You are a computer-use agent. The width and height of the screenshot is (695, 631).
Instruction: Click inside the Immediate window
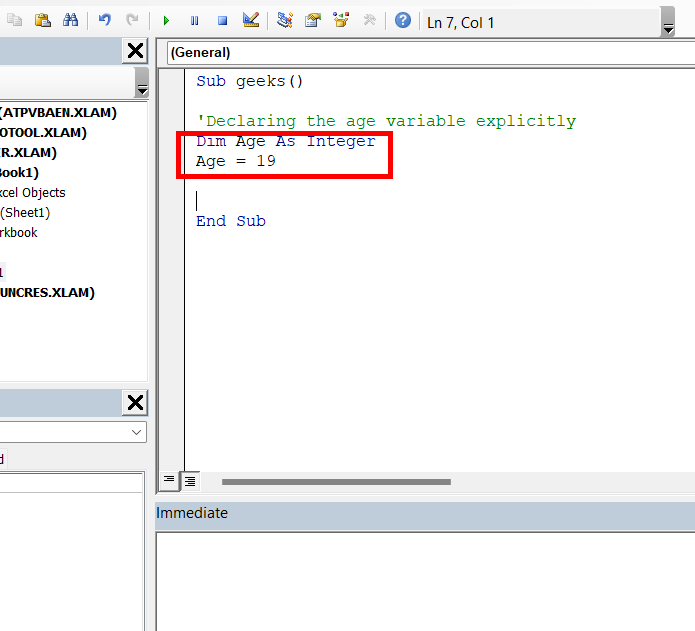(426, 581)
